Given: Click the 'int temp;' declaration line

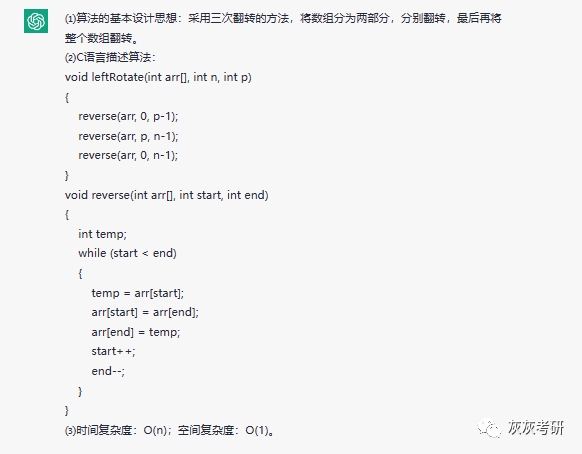Looking at the screenshot, I should point(102,234).
